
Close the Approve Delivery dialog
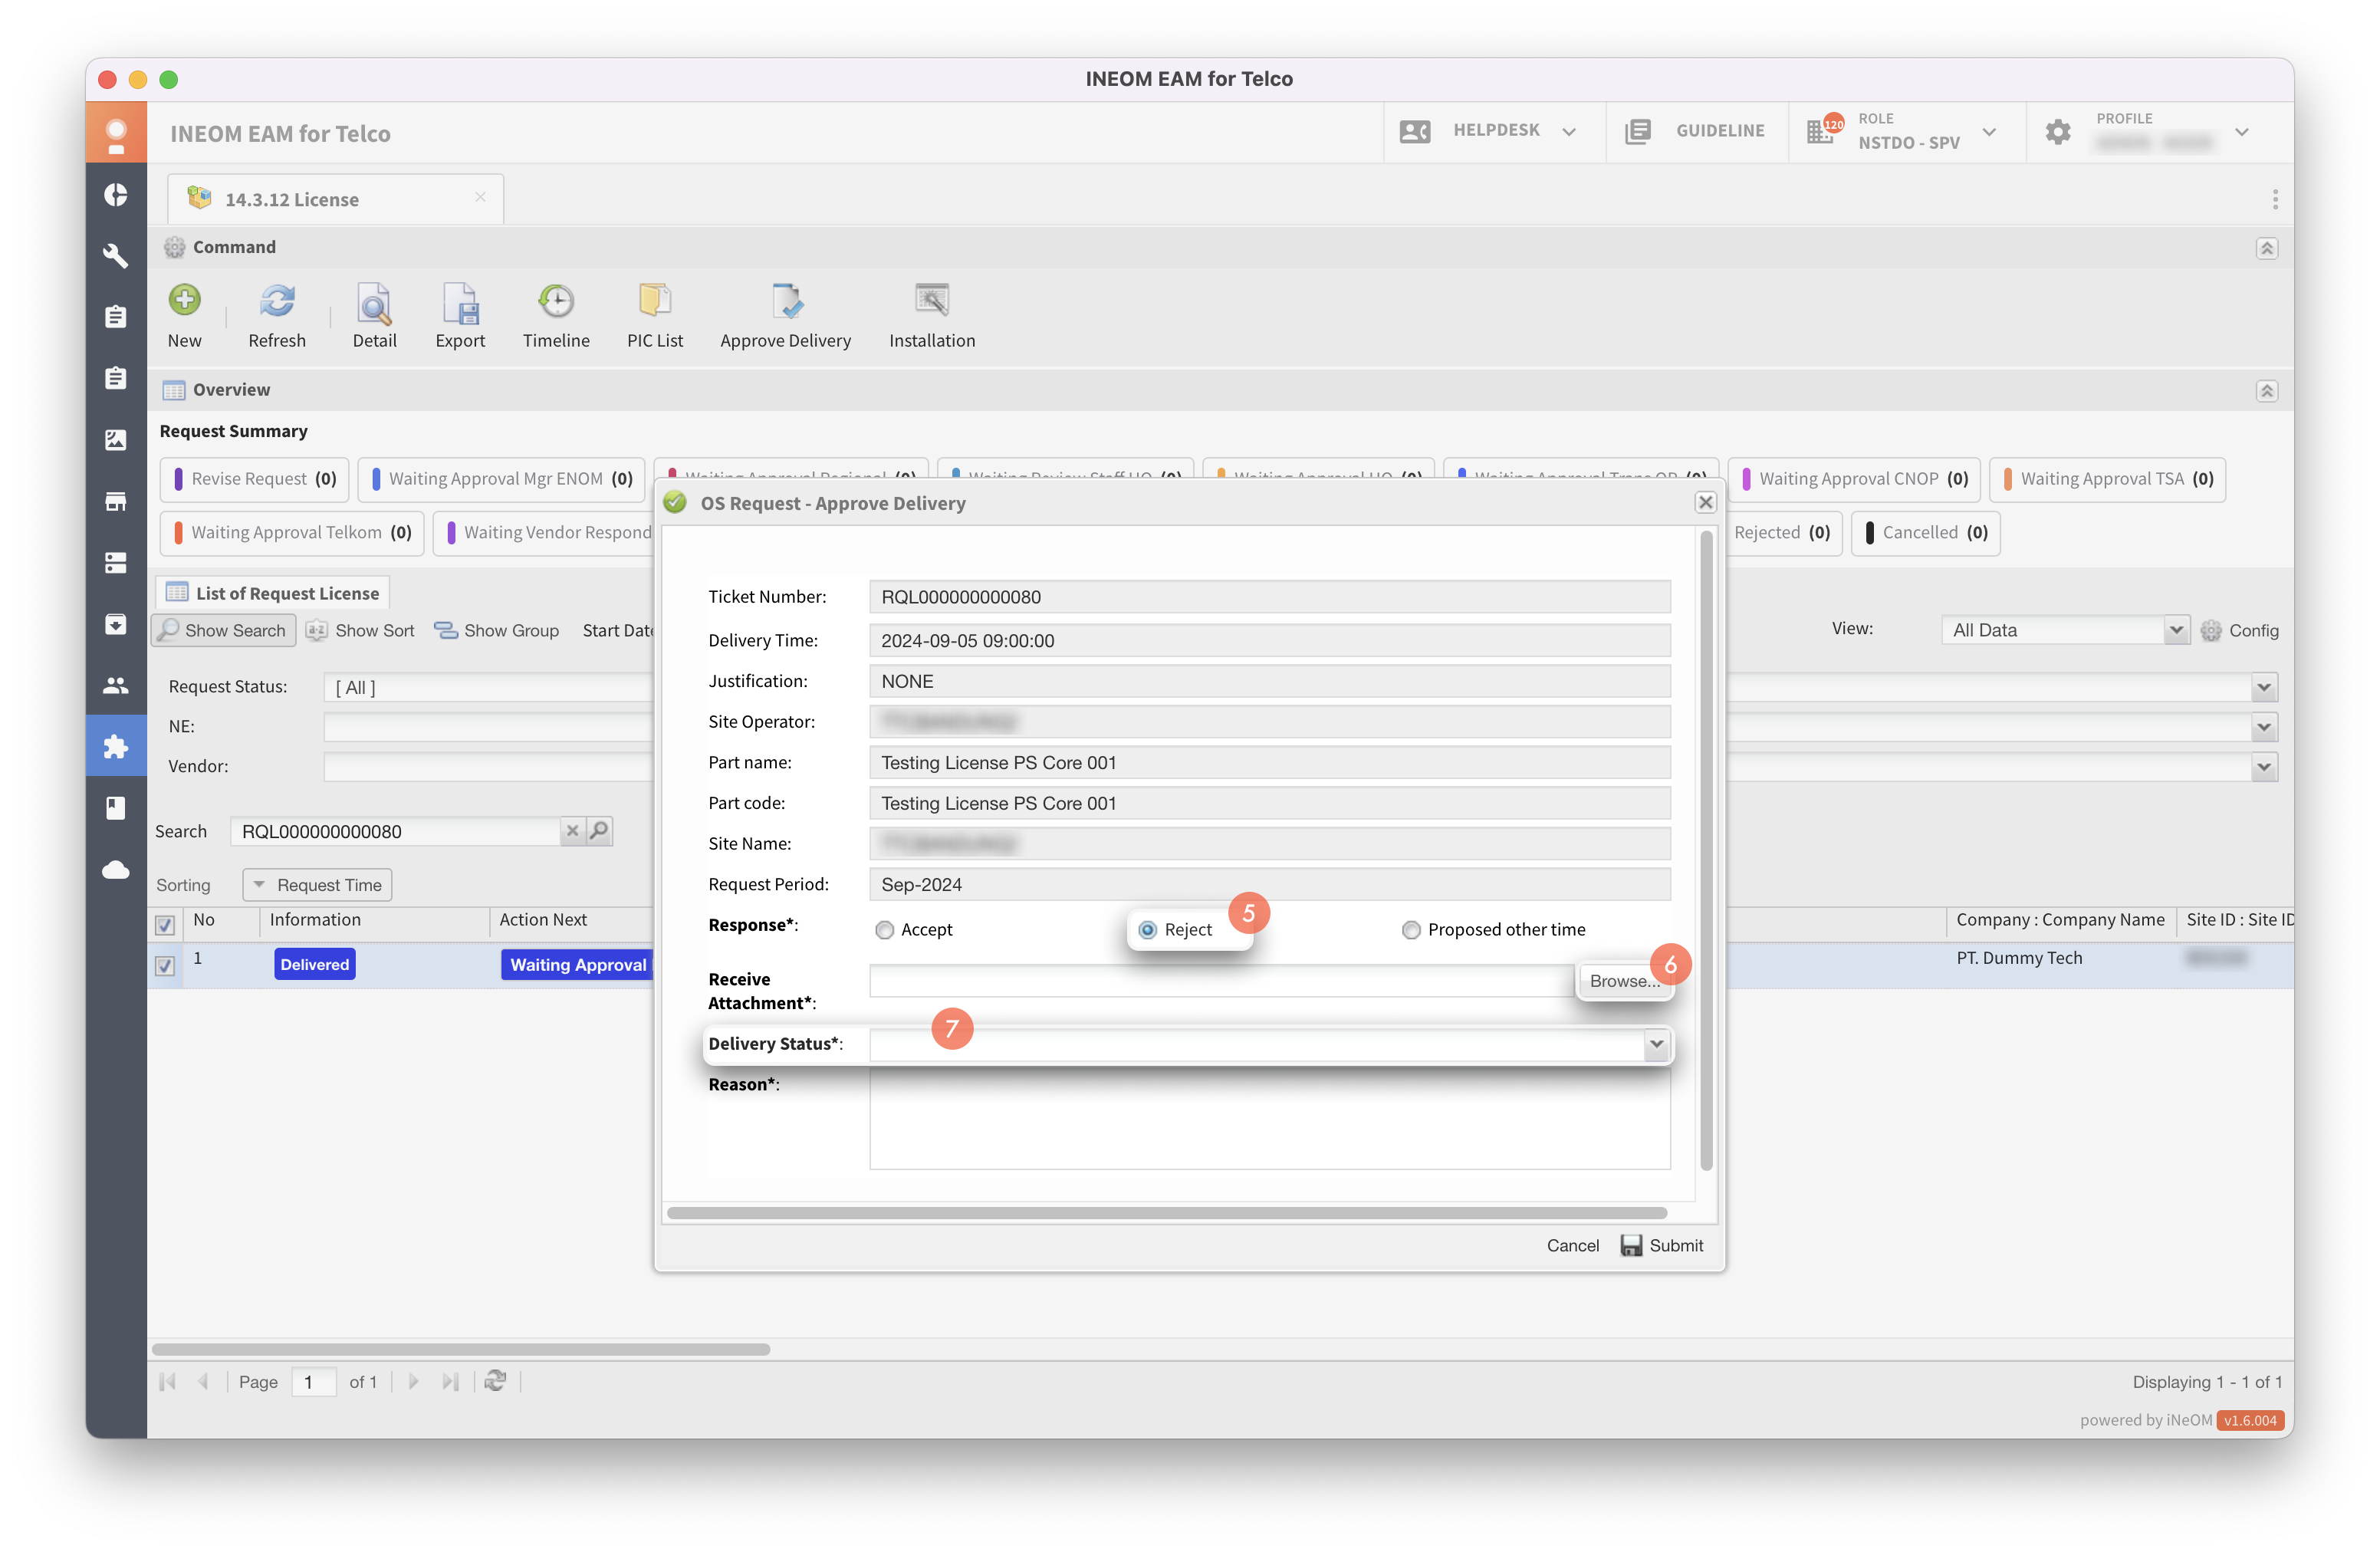point(1706,502)
